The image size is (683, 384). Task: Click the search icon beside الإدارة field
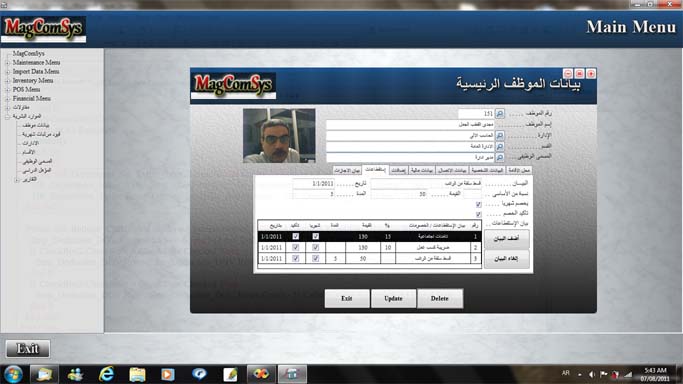(x=500, y=135)
